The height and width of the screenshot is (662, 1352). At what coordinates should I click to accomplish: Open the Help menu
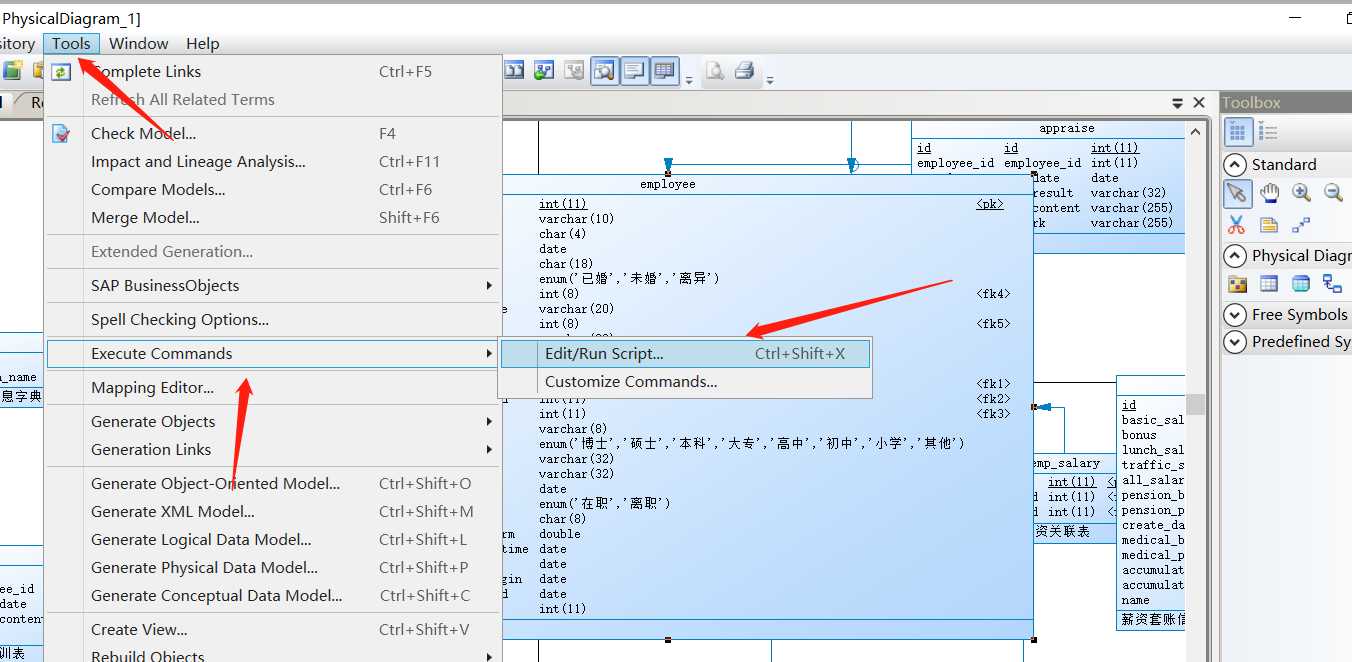(x=202, y=44)
